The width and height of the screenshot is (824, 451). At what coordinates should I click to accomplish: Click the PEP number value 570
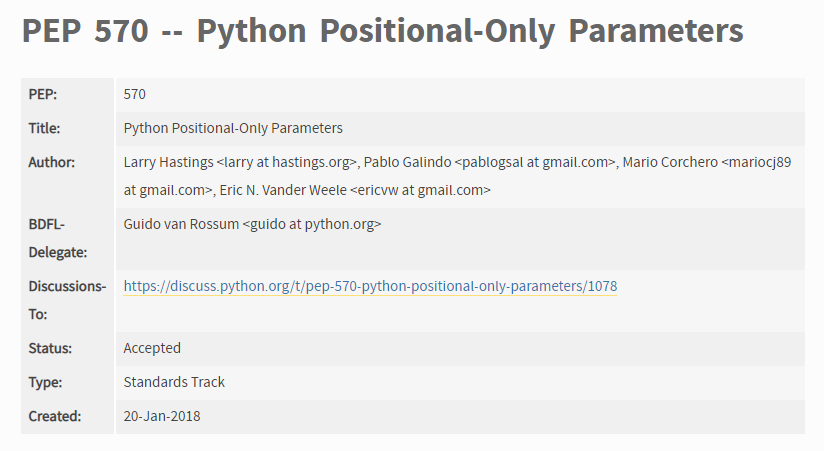pos(135,94)
